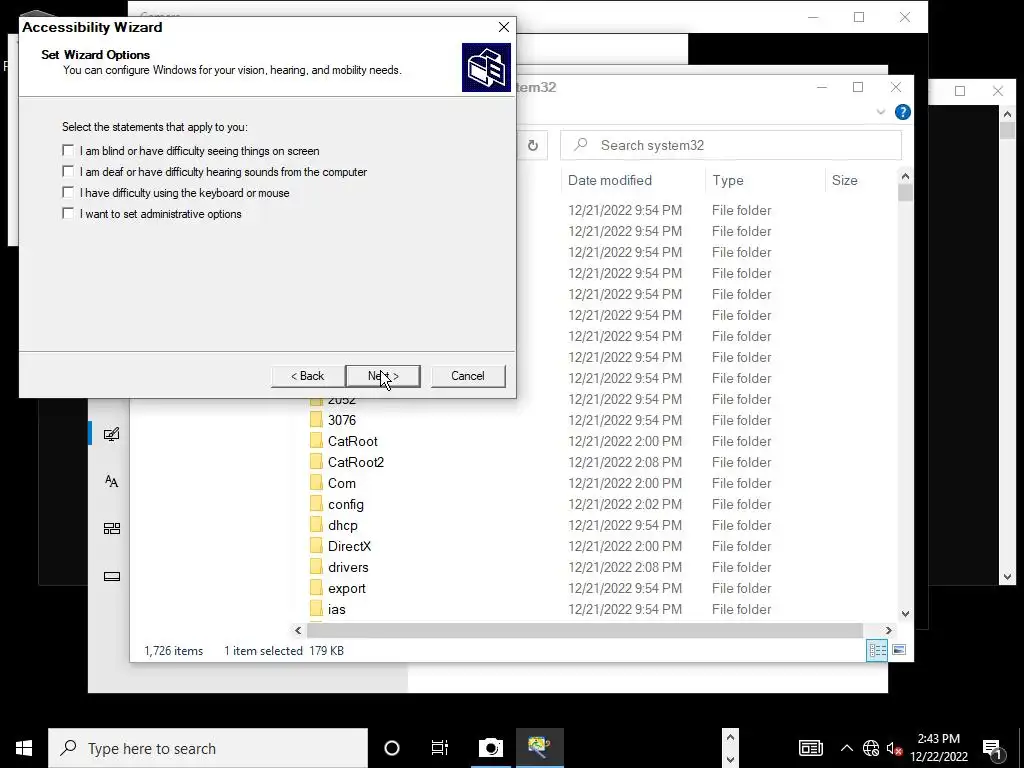This screenshot has height=768, width=1024.
Task: Open the Fonts sidebar icon in Settings window
Action: coord(112,481)
